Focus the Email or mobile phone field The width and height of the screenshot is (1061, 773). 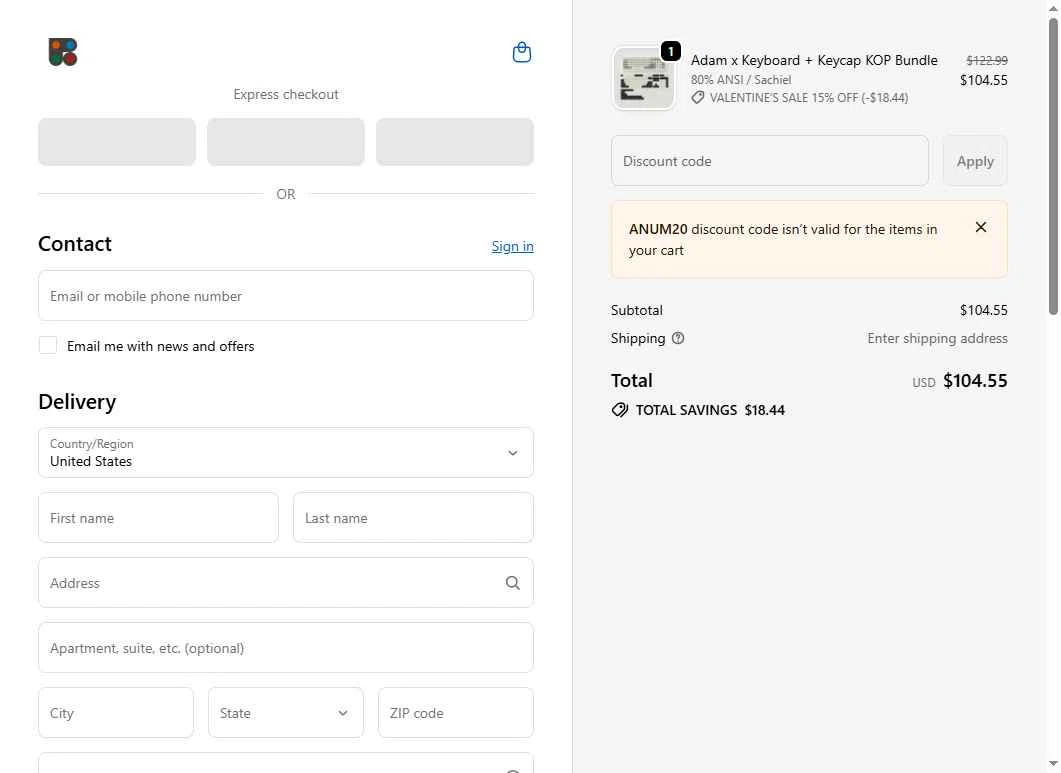point(286,296)
